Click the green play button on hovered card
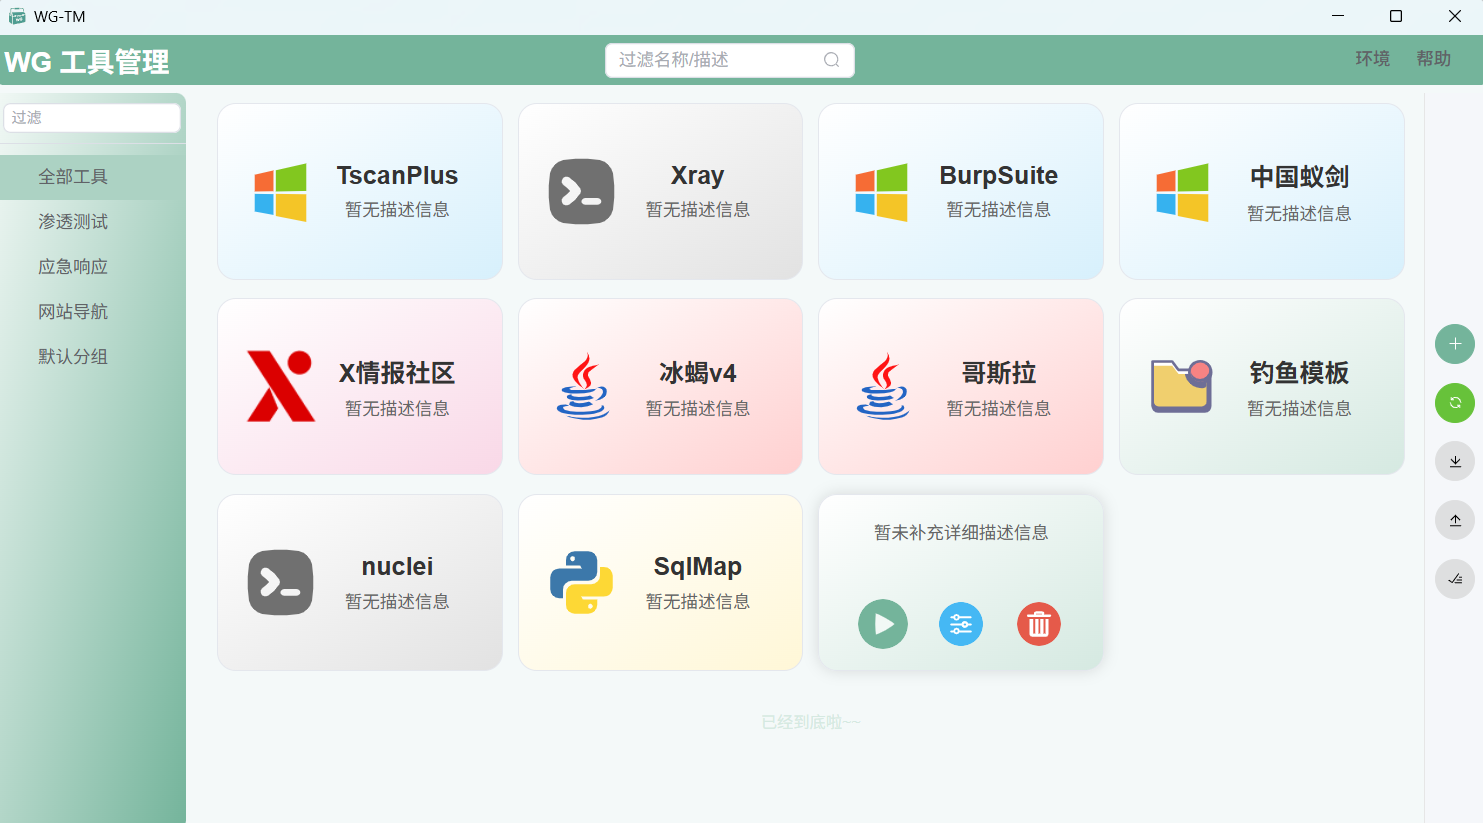This screenshot has width=1483, height=823. tap(882, 624)
